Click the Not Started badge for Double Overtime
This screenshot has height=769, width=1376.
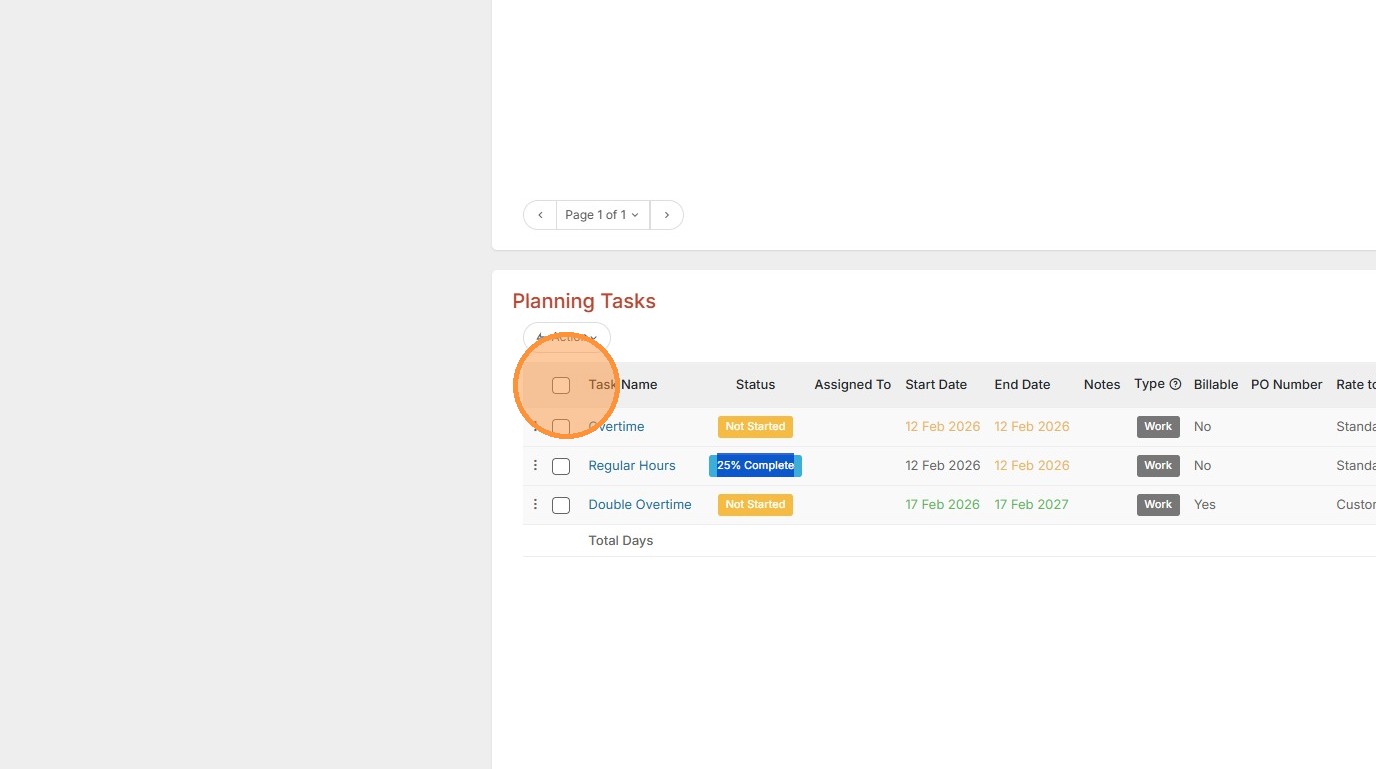tap(755, 505)
